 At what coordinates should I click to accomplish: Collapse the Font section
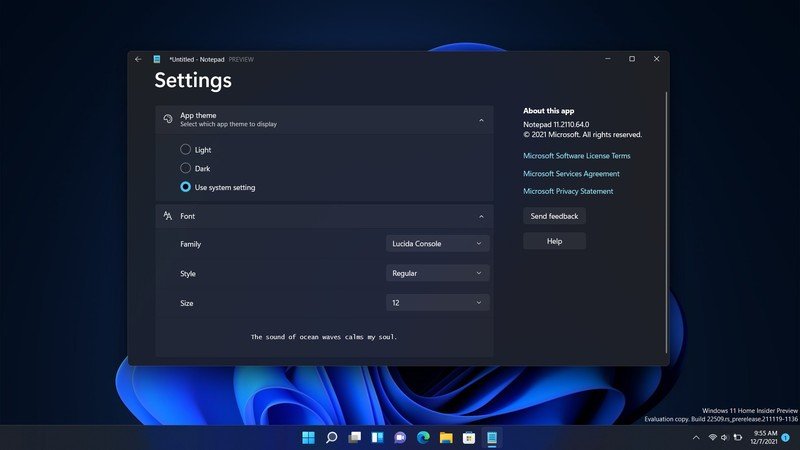point(481,216)
